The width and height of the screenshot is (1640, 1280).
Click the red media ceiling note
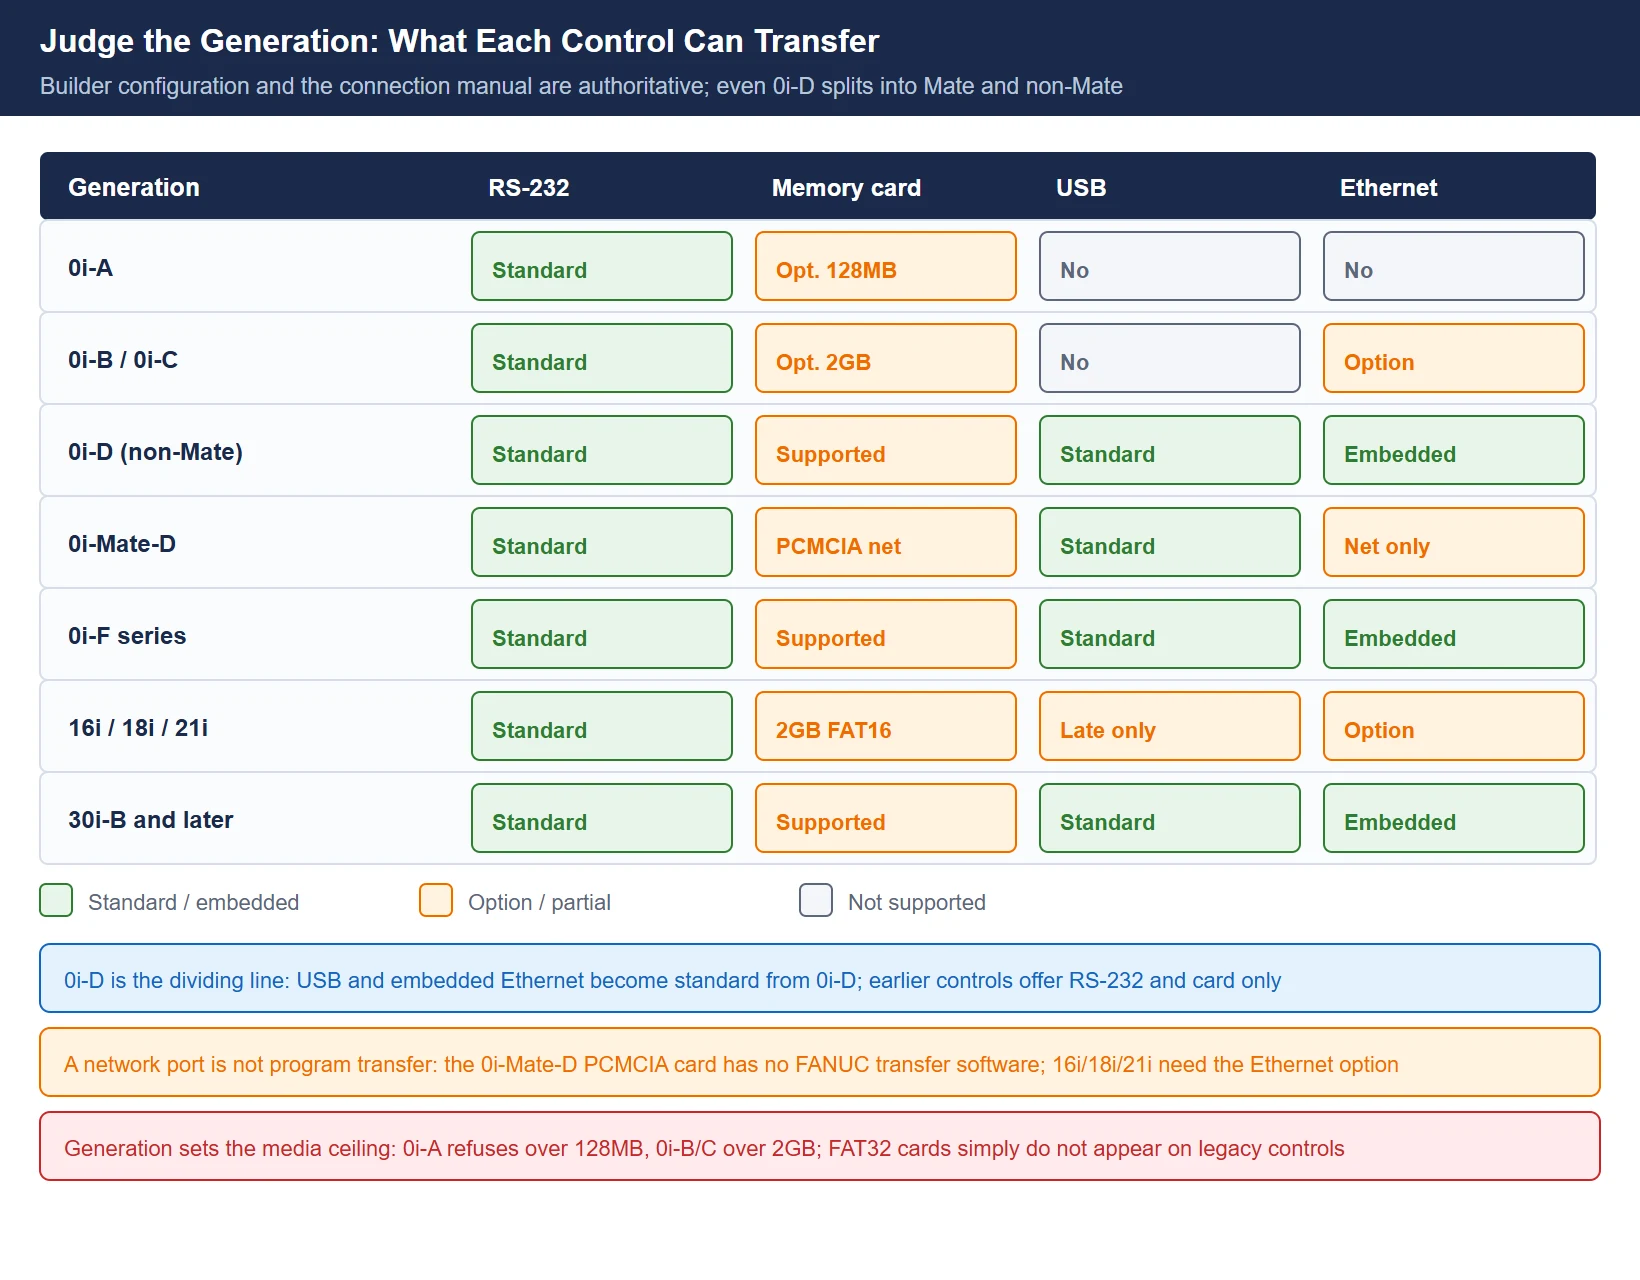[820, 1146]
